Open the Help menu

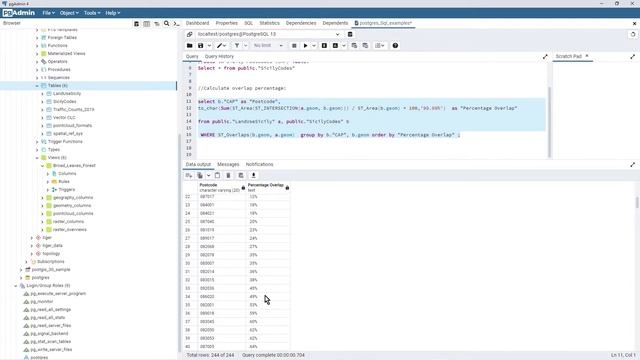click(112, 13)
